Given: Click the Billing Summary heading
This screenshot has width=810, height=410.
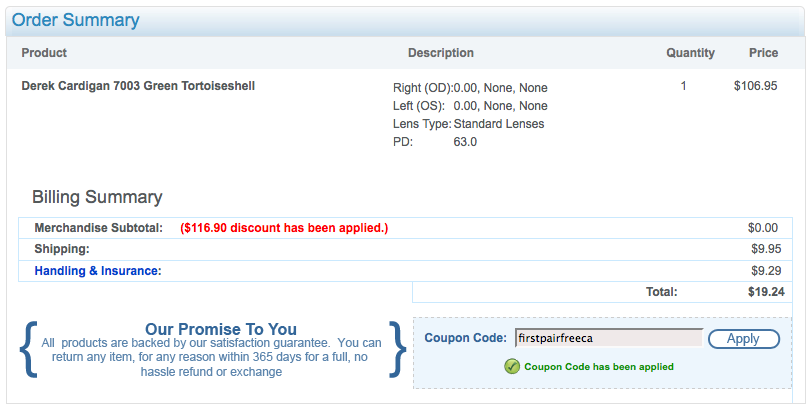Looking at the screenshot, I should coord(97,197).
